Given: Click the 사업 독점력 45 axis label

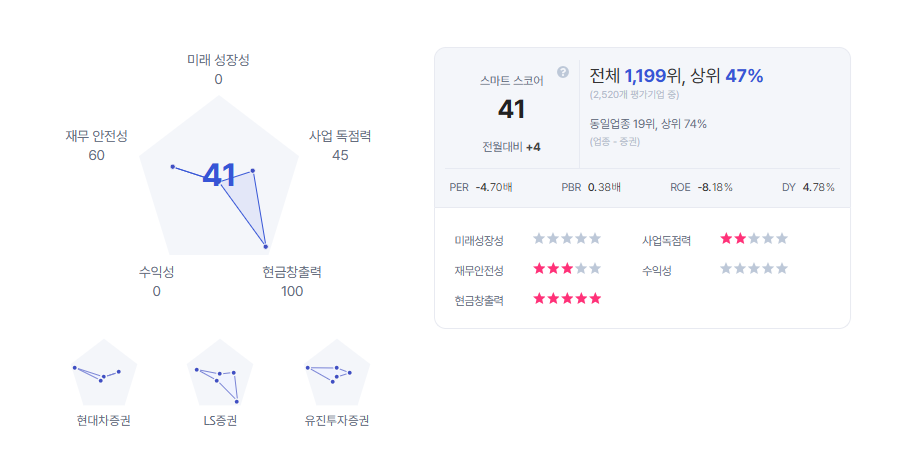Looking at the screenshot, I should tap(340, 146).
